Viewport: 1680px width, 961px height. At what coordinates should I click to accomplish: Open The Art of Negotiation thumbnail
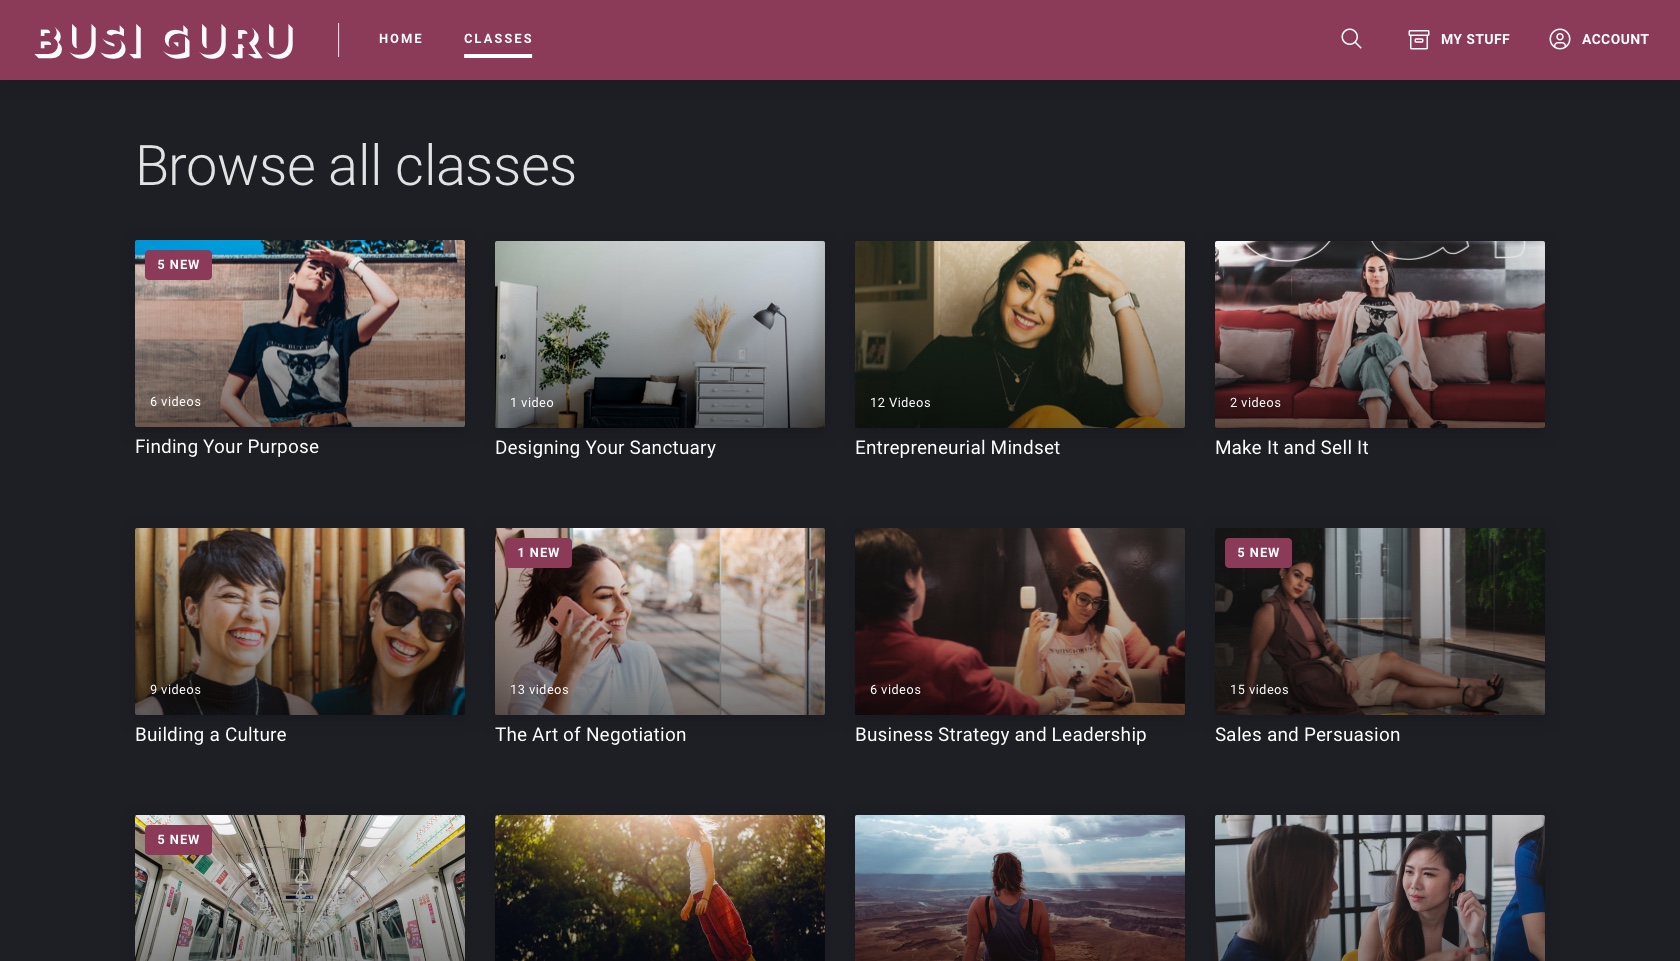click(660, 621)
